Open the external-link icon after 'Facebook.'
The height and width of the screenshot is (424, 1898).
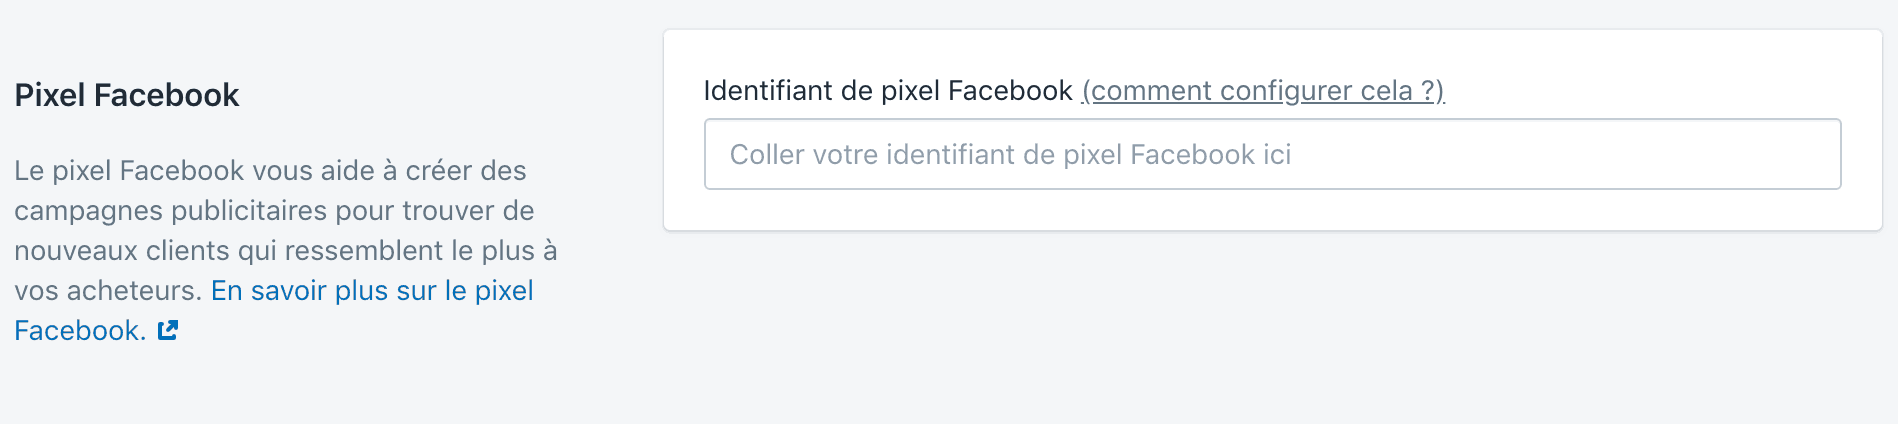coord(168,330)
